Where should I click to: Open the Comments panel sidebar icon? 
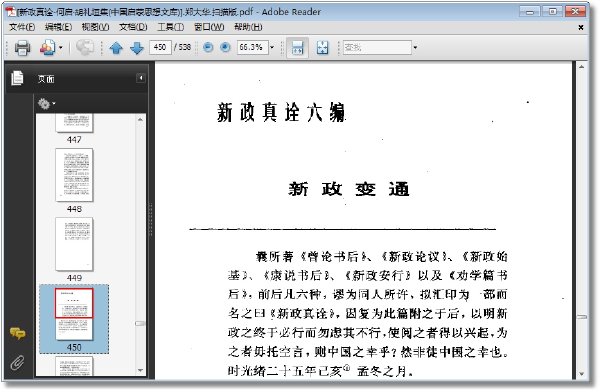point(18,333)
